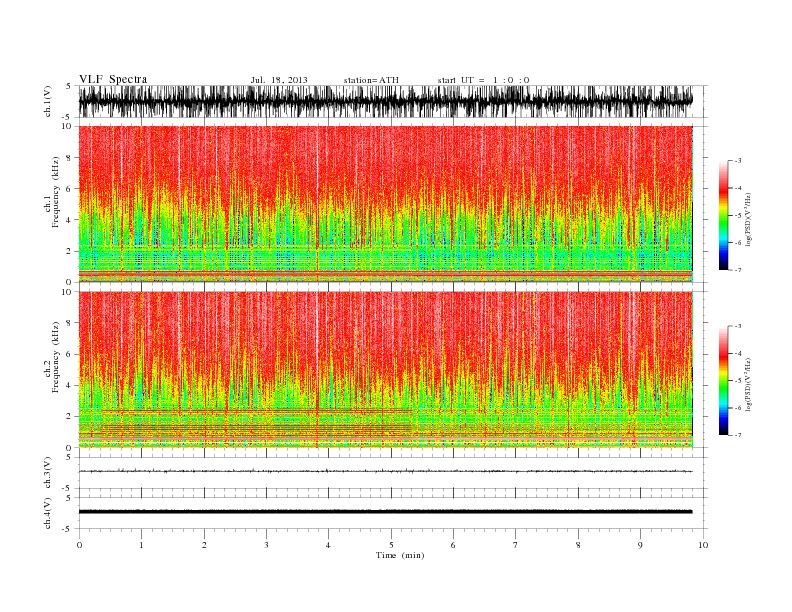The height and width of the screenshot is (612, 792).
Task: Select the ch.1 "Frequency (kHz)" axis label
Action: point(55,192)
